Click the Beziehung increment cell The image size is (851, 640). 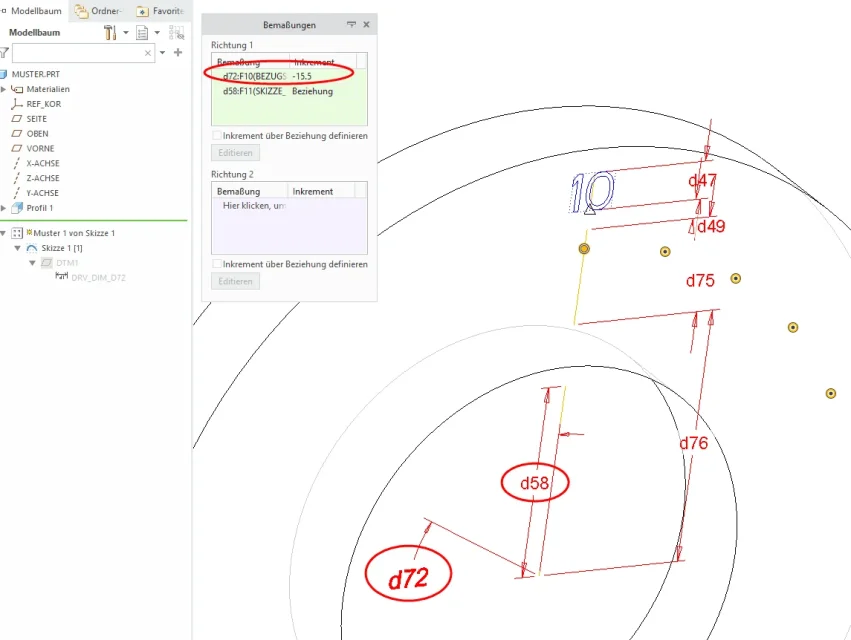point(313,91)
